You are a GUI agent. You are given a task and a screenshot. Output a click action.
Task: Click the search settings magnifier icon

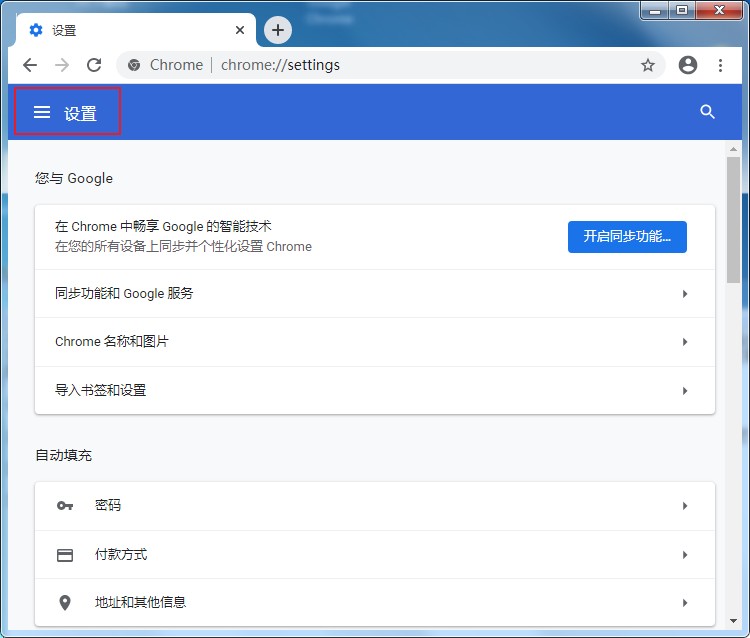coord(707,112)
